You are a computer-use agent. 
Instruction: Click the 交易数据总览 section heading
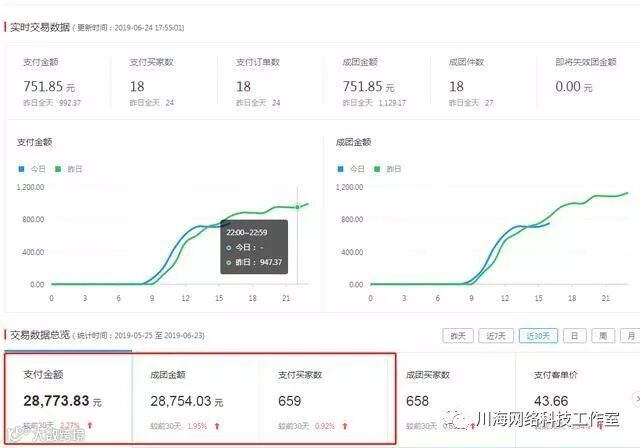coord(40,335)
